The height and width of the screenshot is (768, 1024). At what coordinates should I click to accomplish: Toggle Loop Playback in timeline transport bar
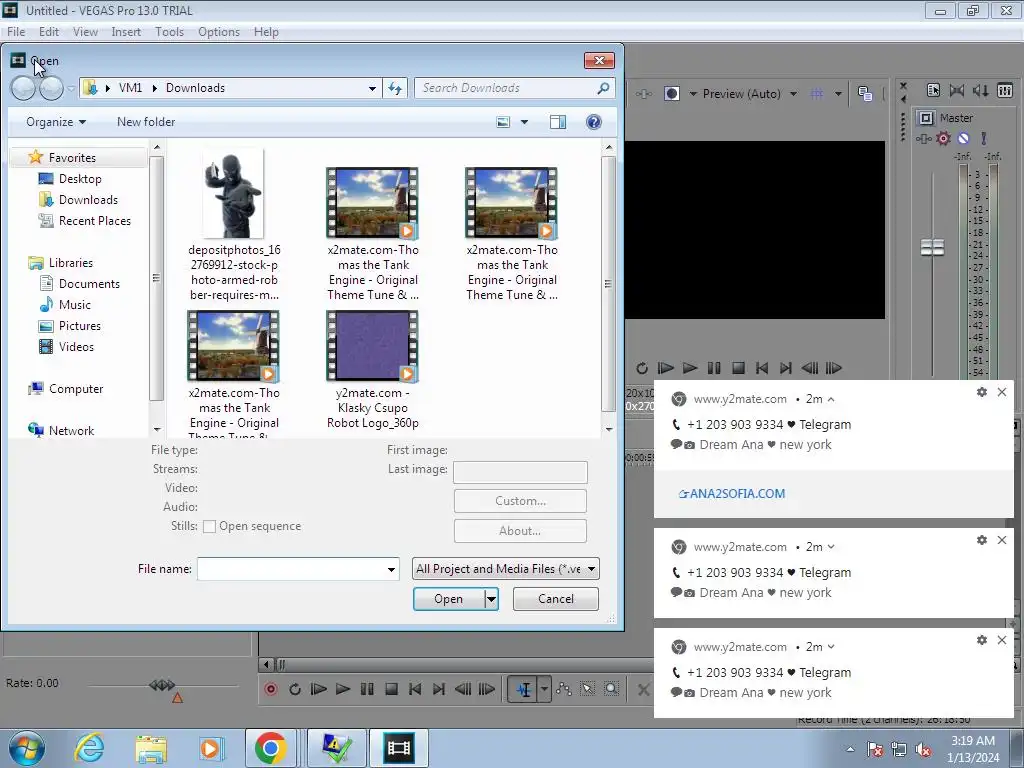pos(295,689)
